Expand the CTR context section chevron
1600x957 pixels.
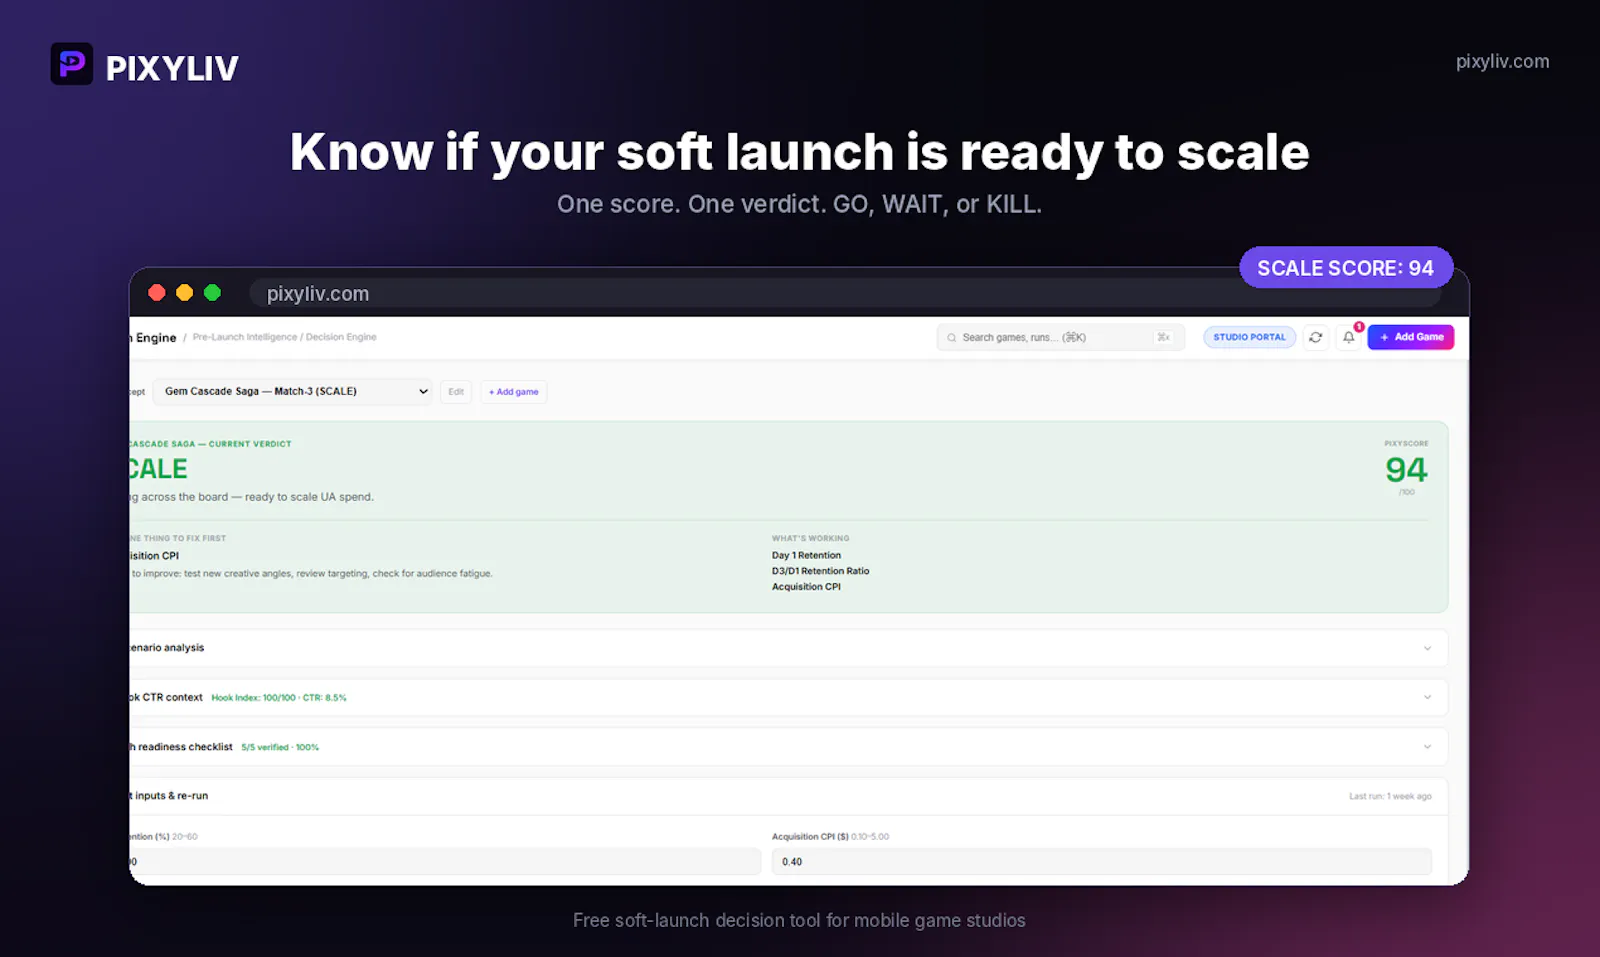tap(1427, 697)
